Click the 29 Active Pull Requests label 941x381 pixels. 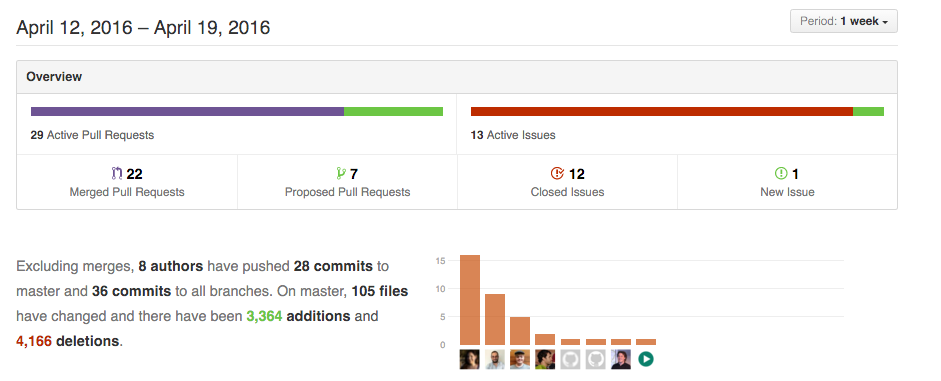pyautogui.click(x=92, y=135)
